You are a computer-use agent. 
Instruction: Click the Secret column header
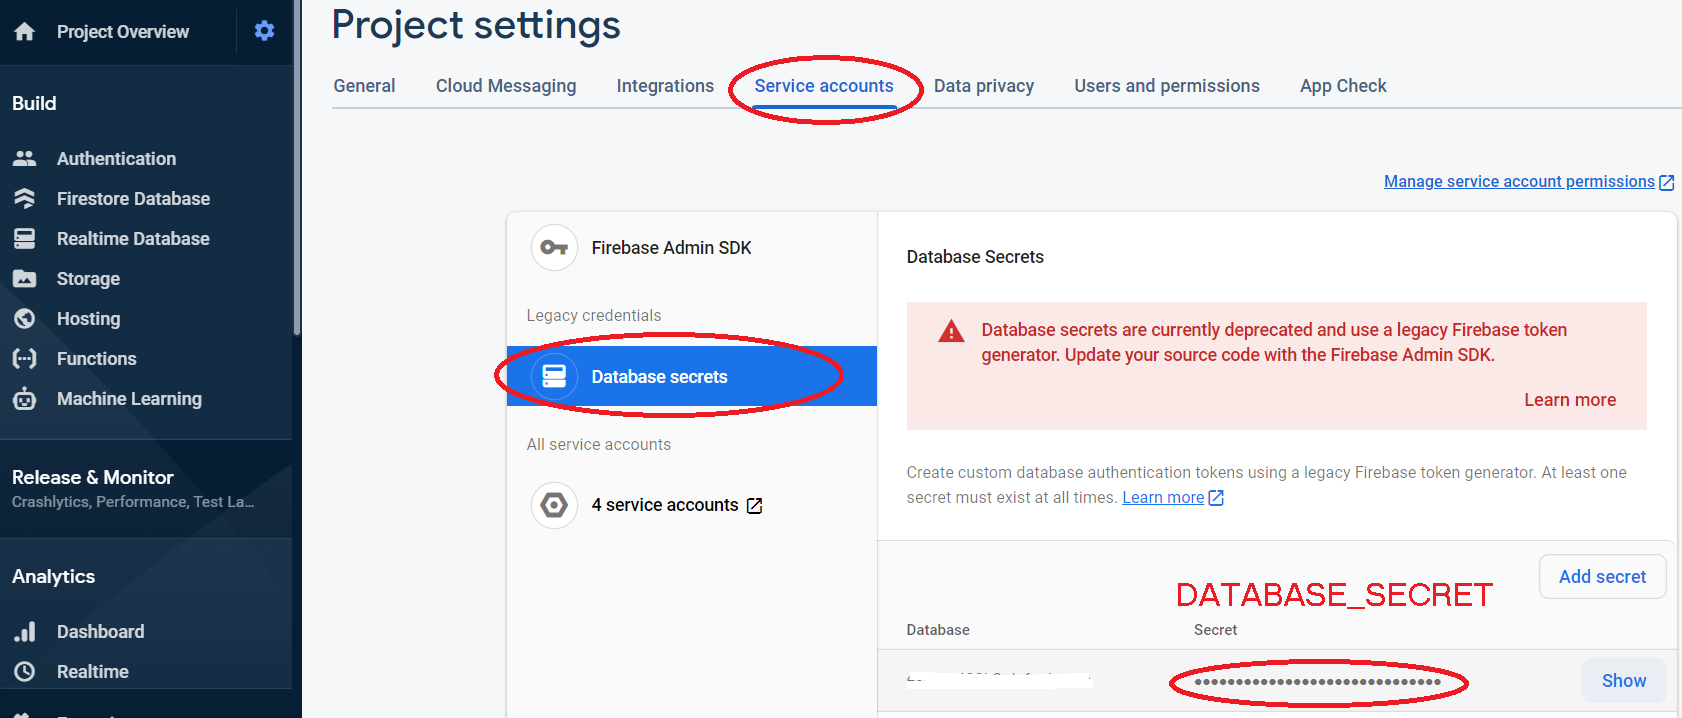(x=1215, y=630)
